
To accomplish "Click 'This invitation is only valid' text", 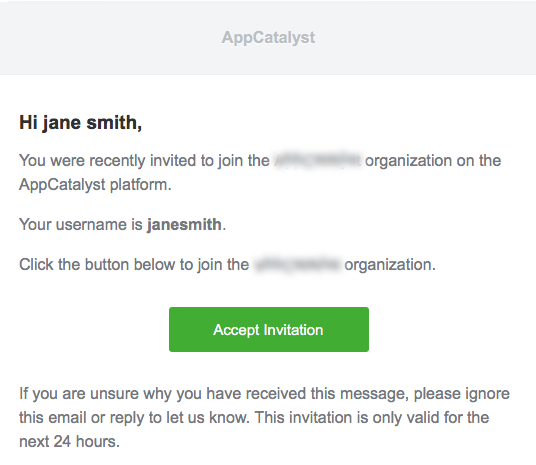I will tap(347, 417).
